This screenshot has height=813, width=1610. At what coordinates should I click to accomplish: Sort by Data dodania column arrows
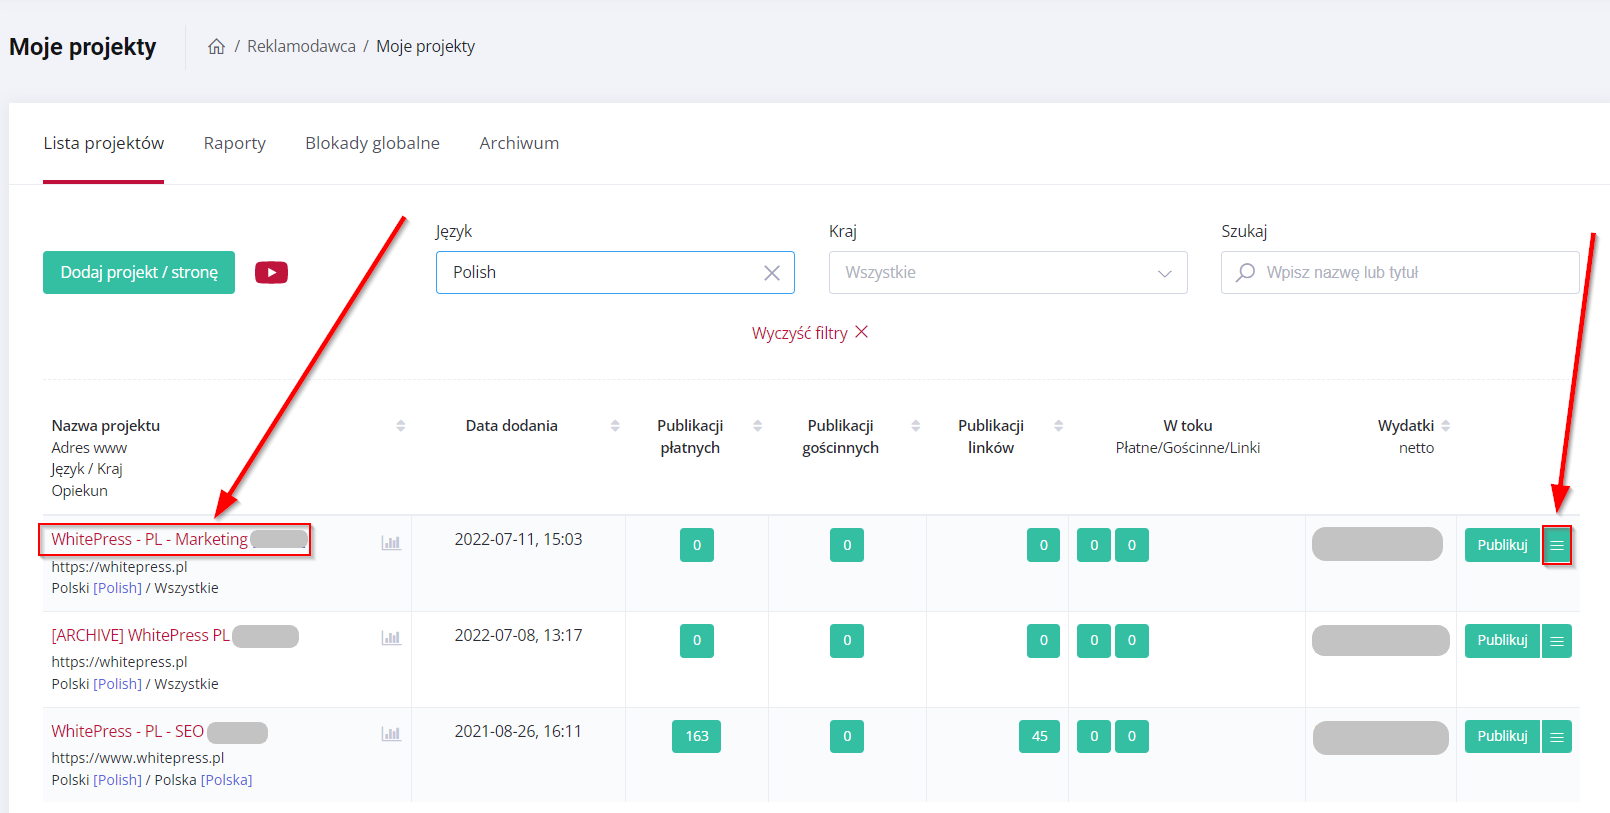tap(615, 426)
